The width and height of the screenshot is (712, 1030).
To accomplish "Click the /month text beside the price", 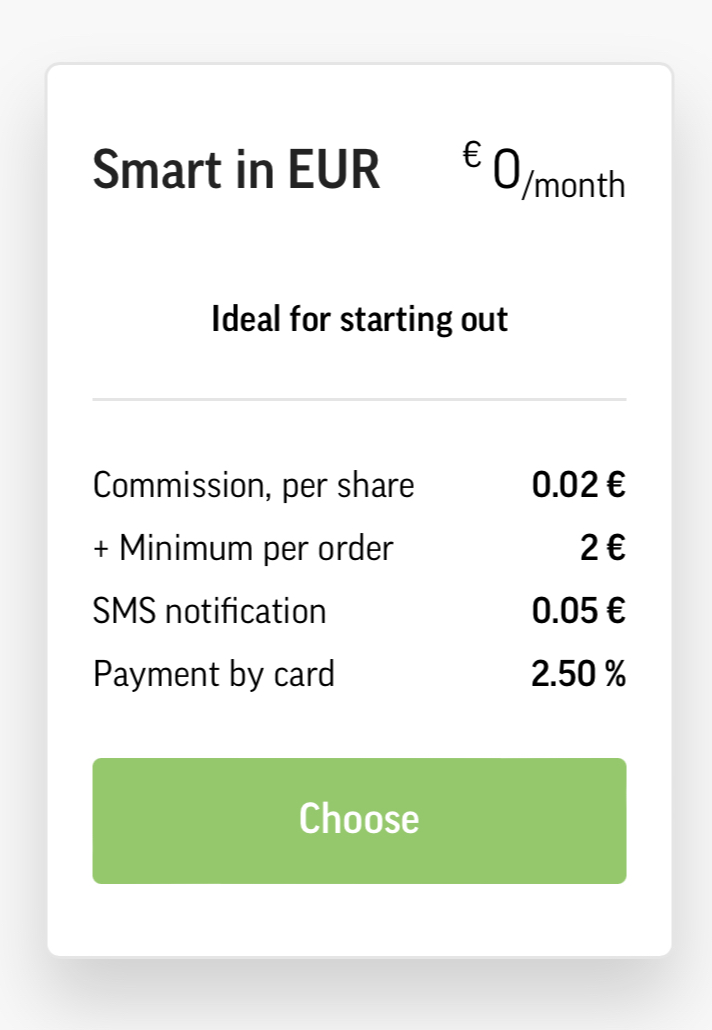I will coord(573,185).
